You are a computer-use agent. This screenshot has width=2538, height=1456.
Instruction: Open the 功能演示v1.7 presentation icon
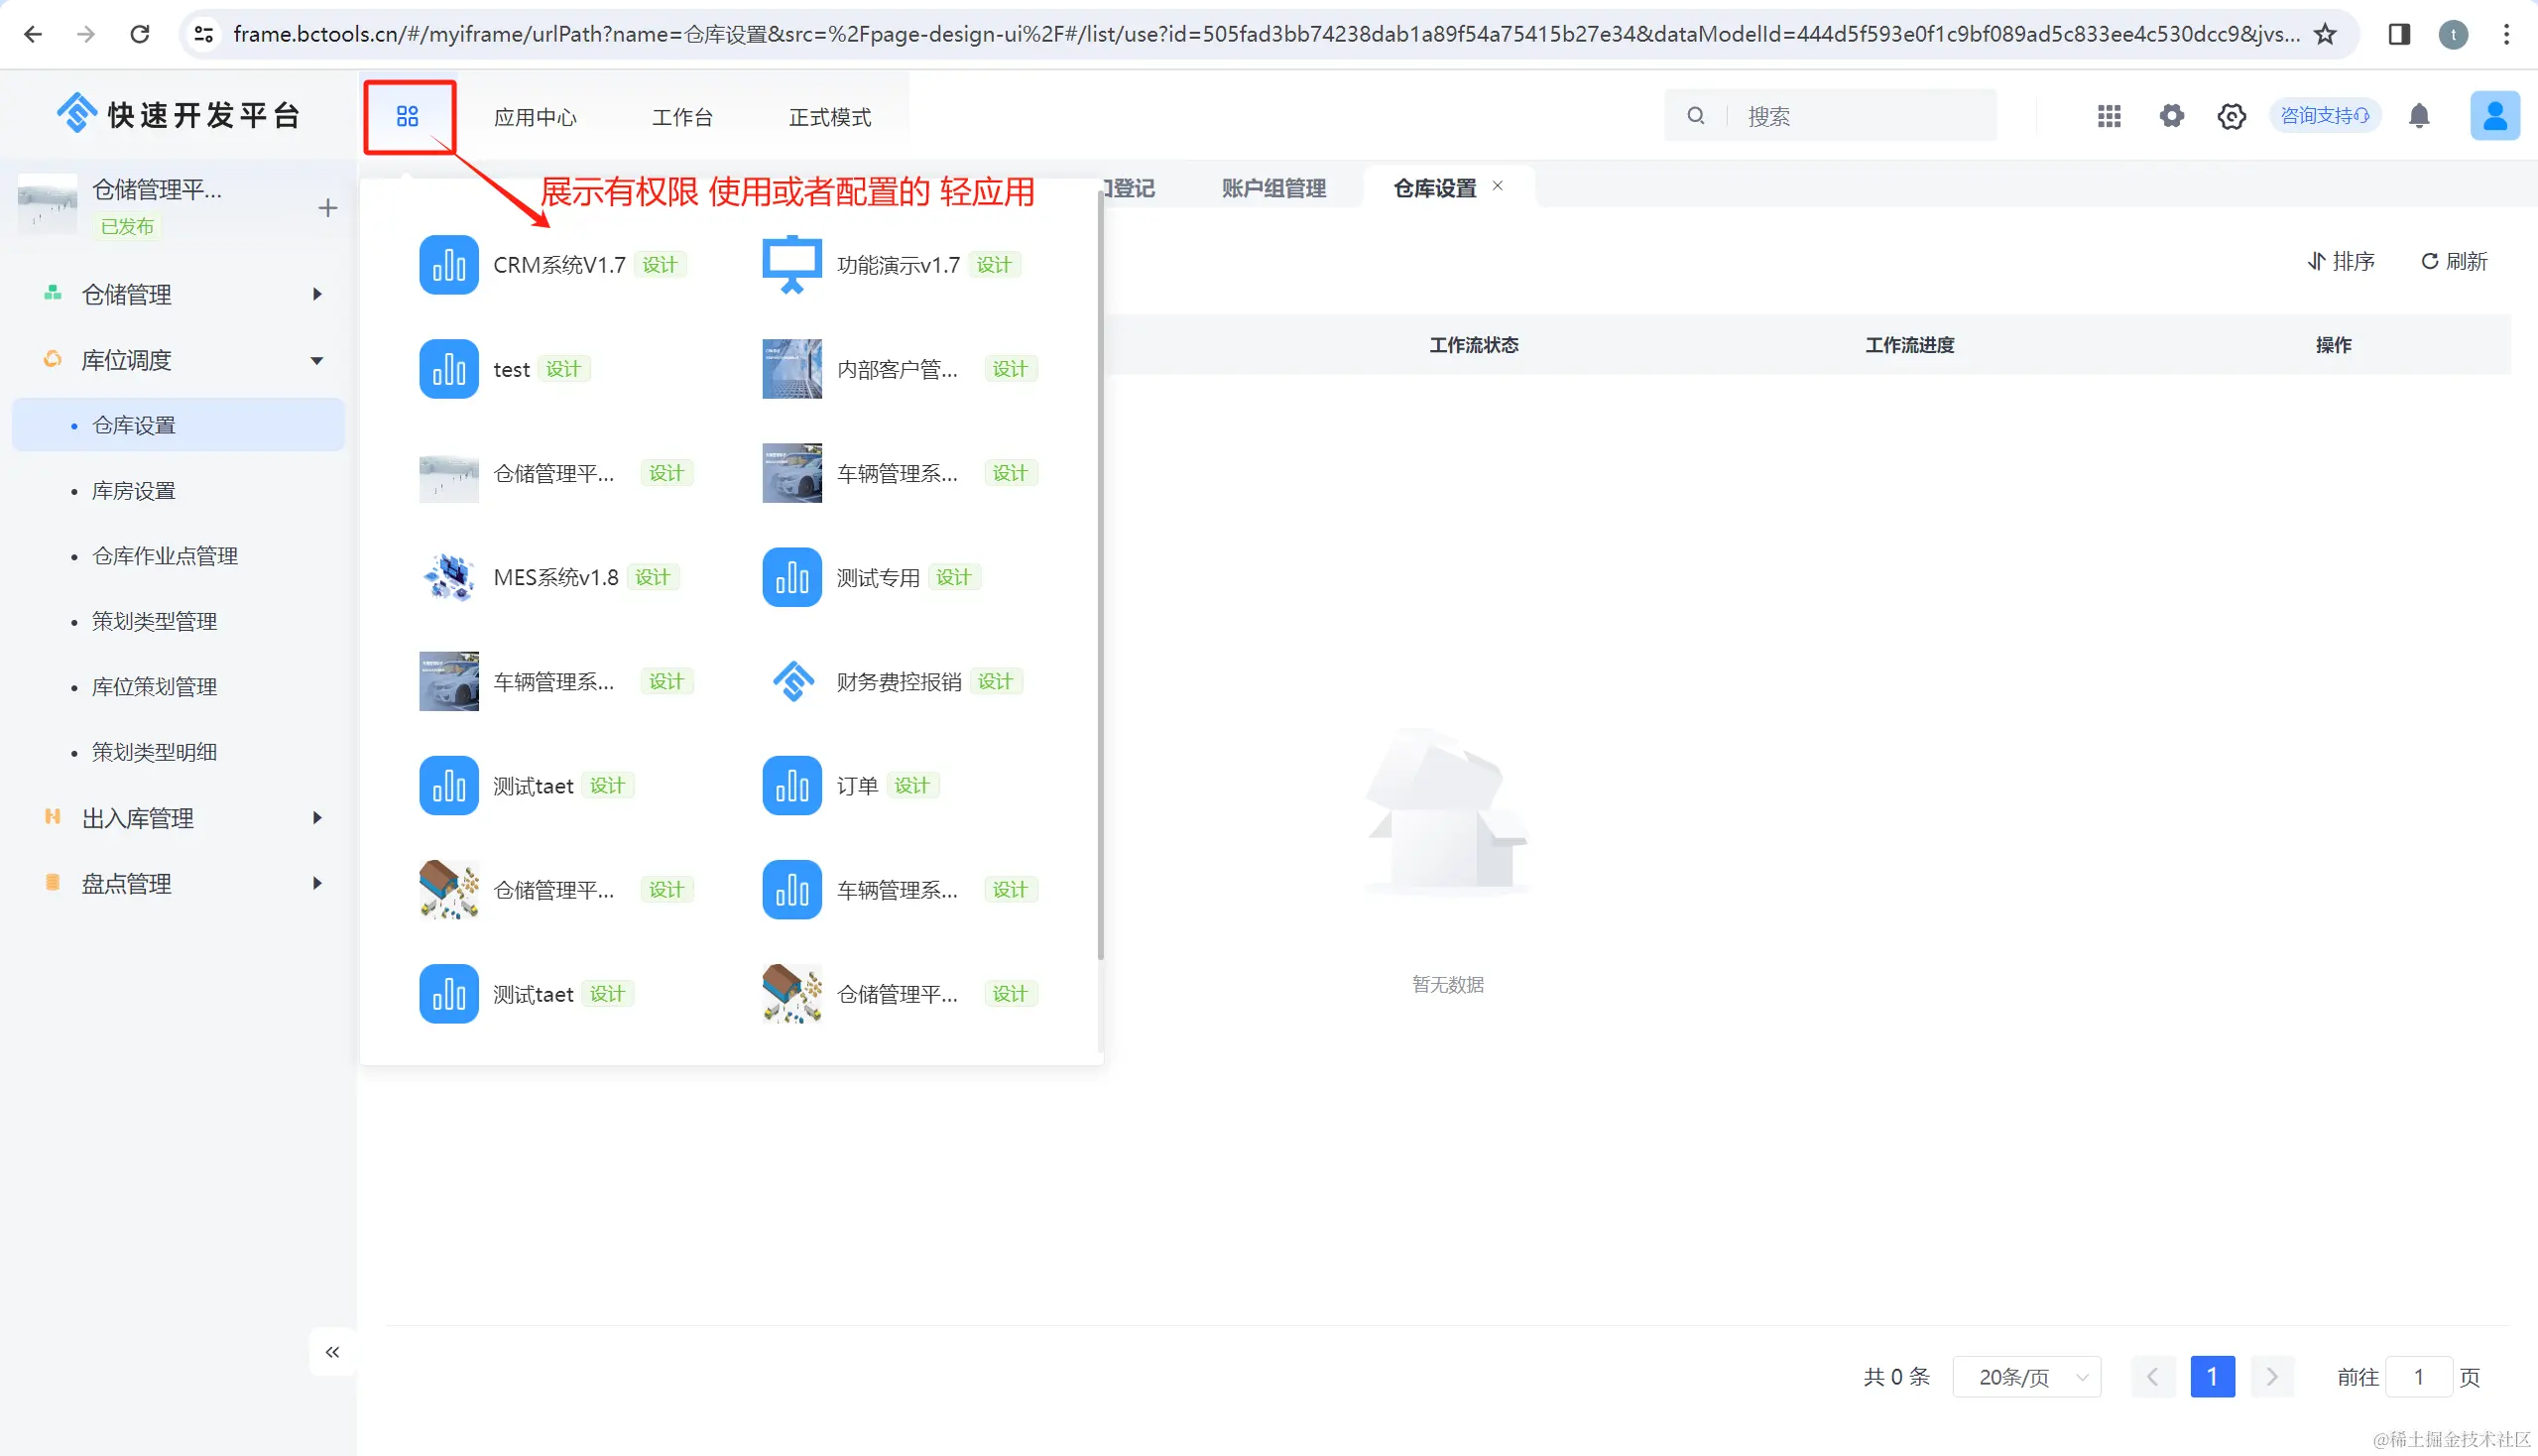pyautogui.click(x=791, y=265)
